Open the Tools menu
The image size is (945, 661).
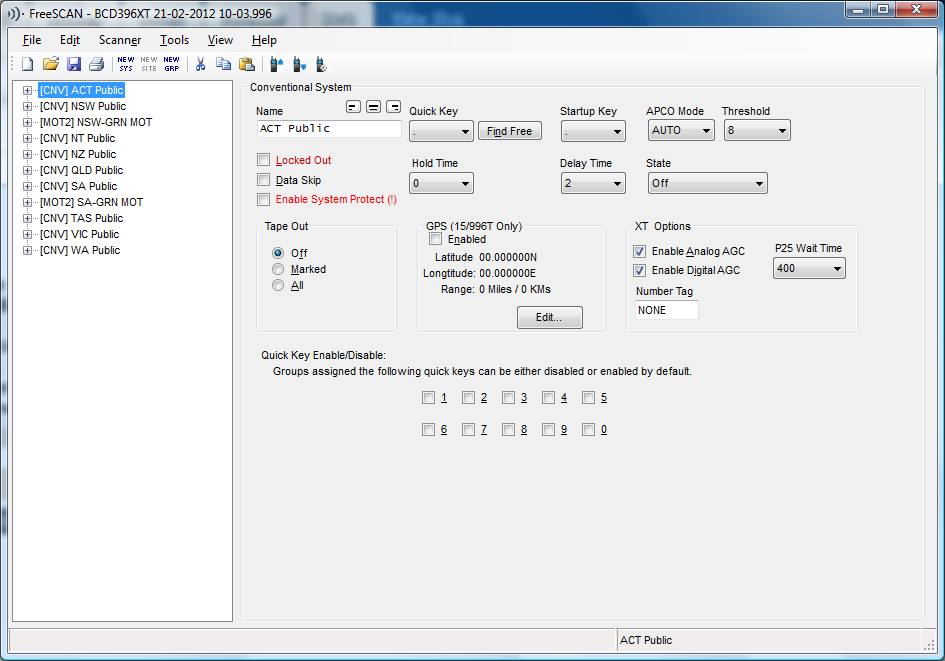click(174, 40)
